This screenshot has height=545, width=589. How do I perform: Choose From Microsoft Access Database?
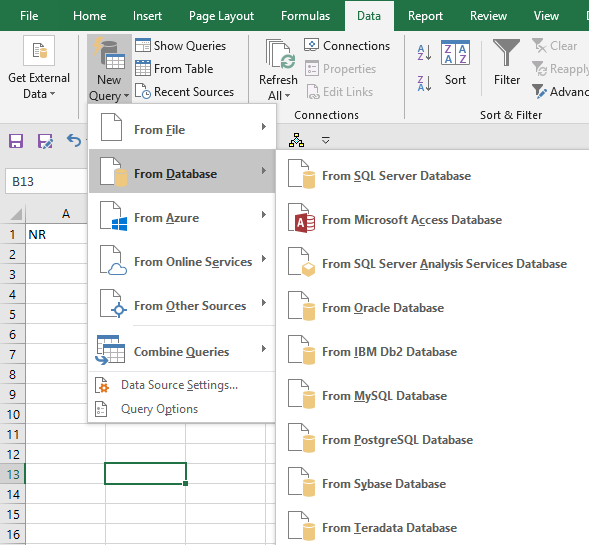433,217
